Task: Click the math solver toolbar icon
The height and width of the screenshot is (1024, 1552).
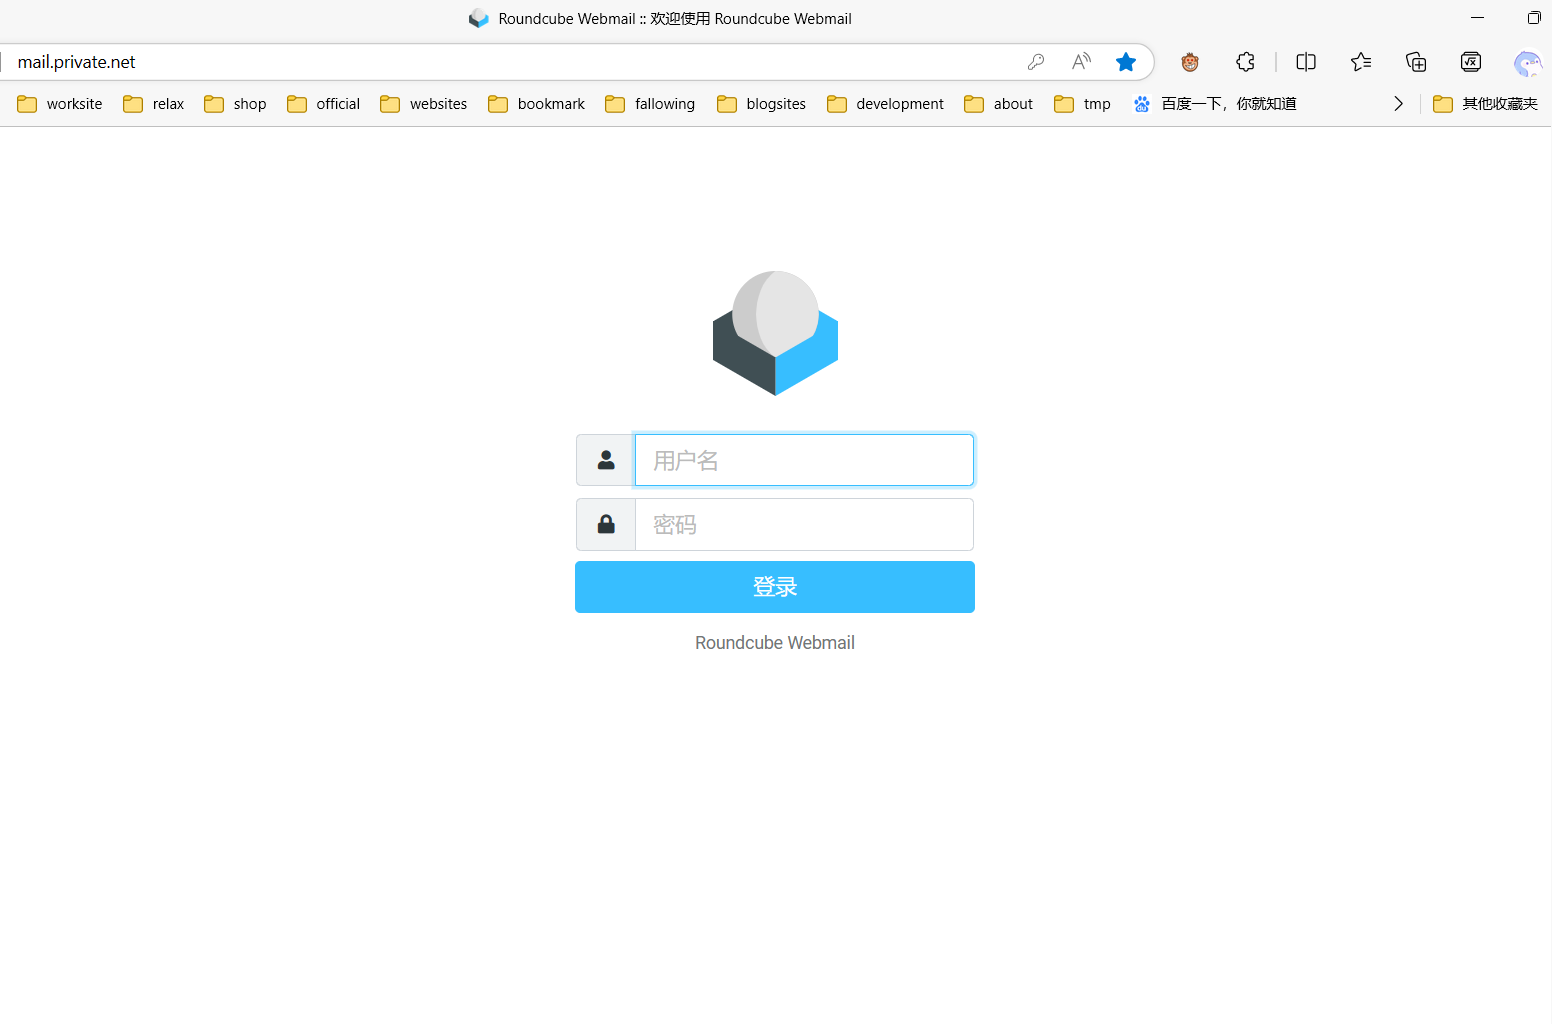Action: pos(1471,62)
